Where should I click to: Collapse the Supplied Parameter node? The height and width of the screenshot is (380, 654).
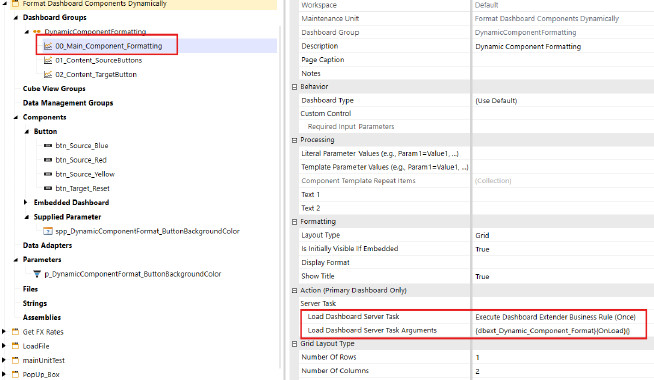click(27, 217)
